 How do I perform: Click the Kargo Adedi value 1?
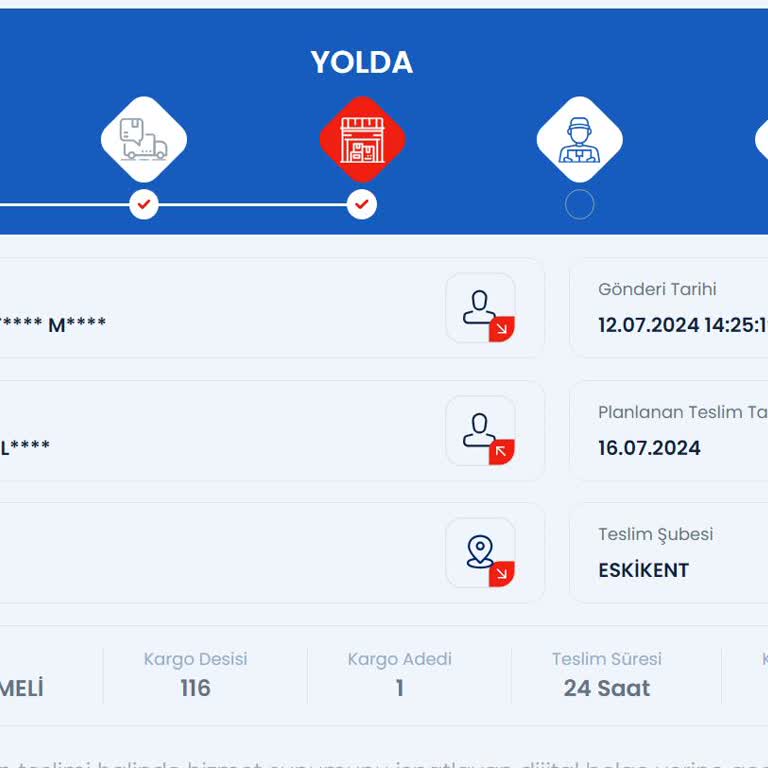pos(400,688)
